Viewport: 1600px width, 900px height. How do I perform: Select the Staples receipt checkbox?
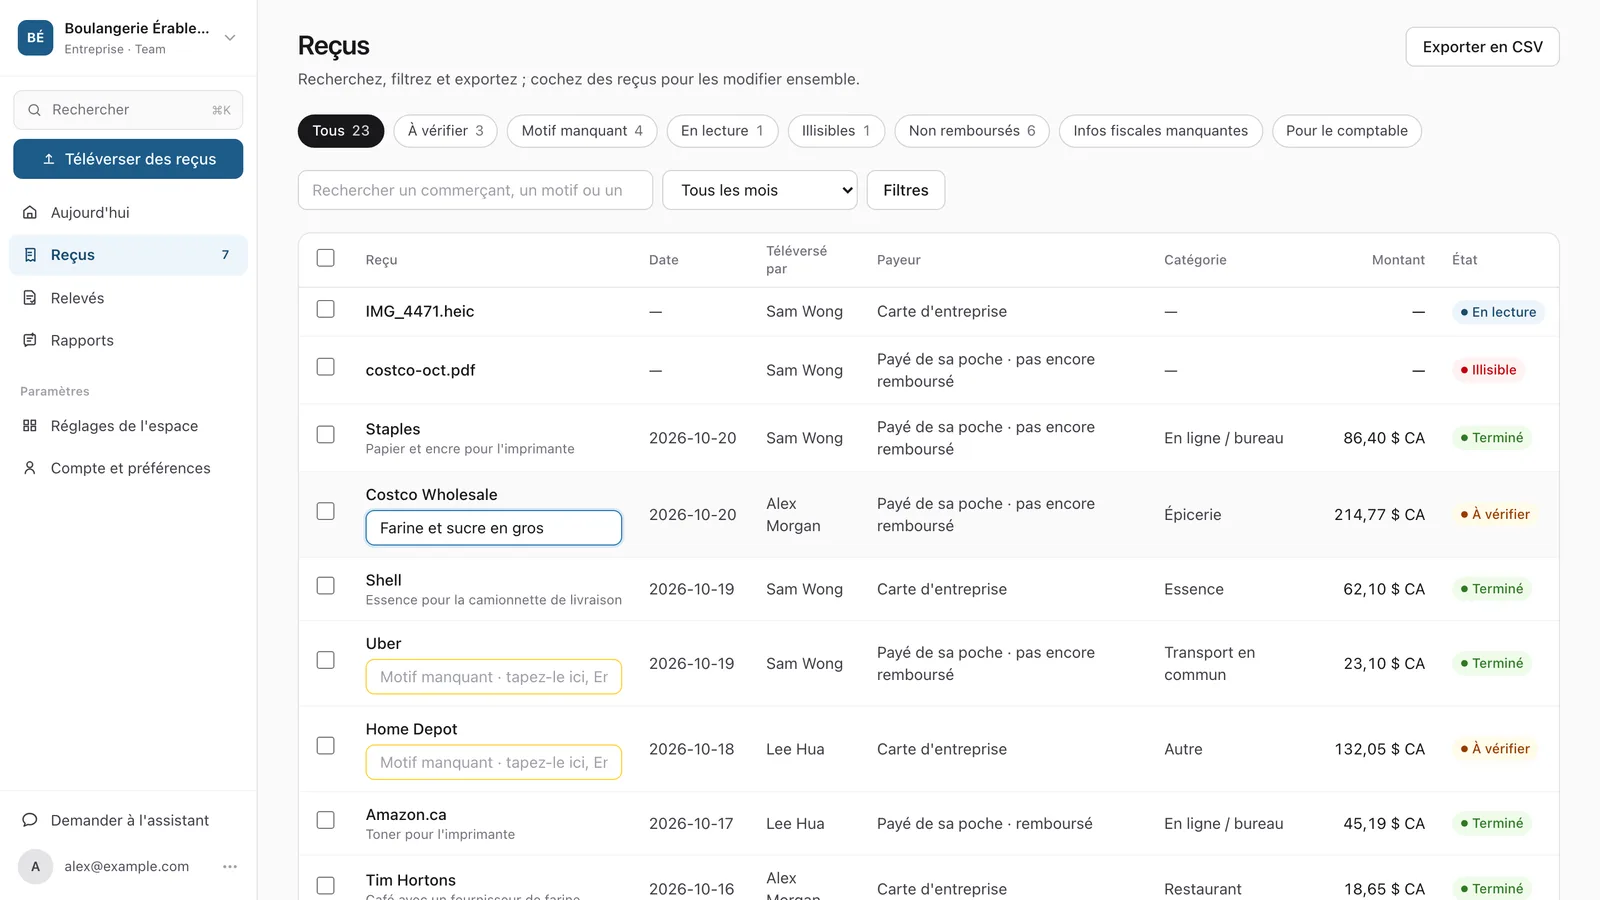326,435
